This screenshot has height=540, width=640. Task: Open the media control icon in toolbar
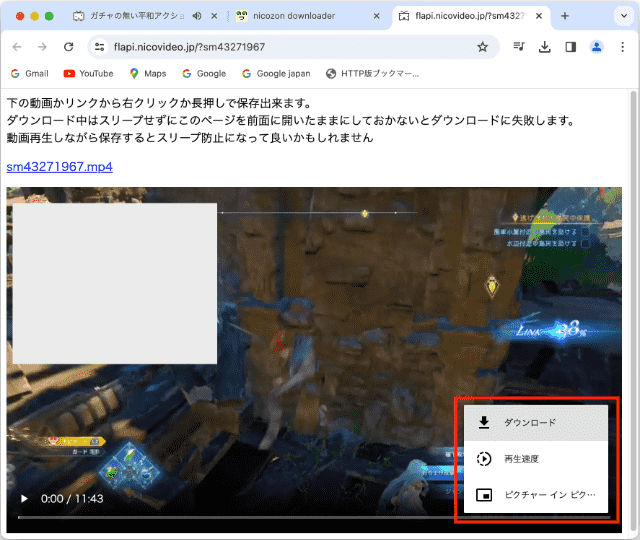[x=519, y=47]
